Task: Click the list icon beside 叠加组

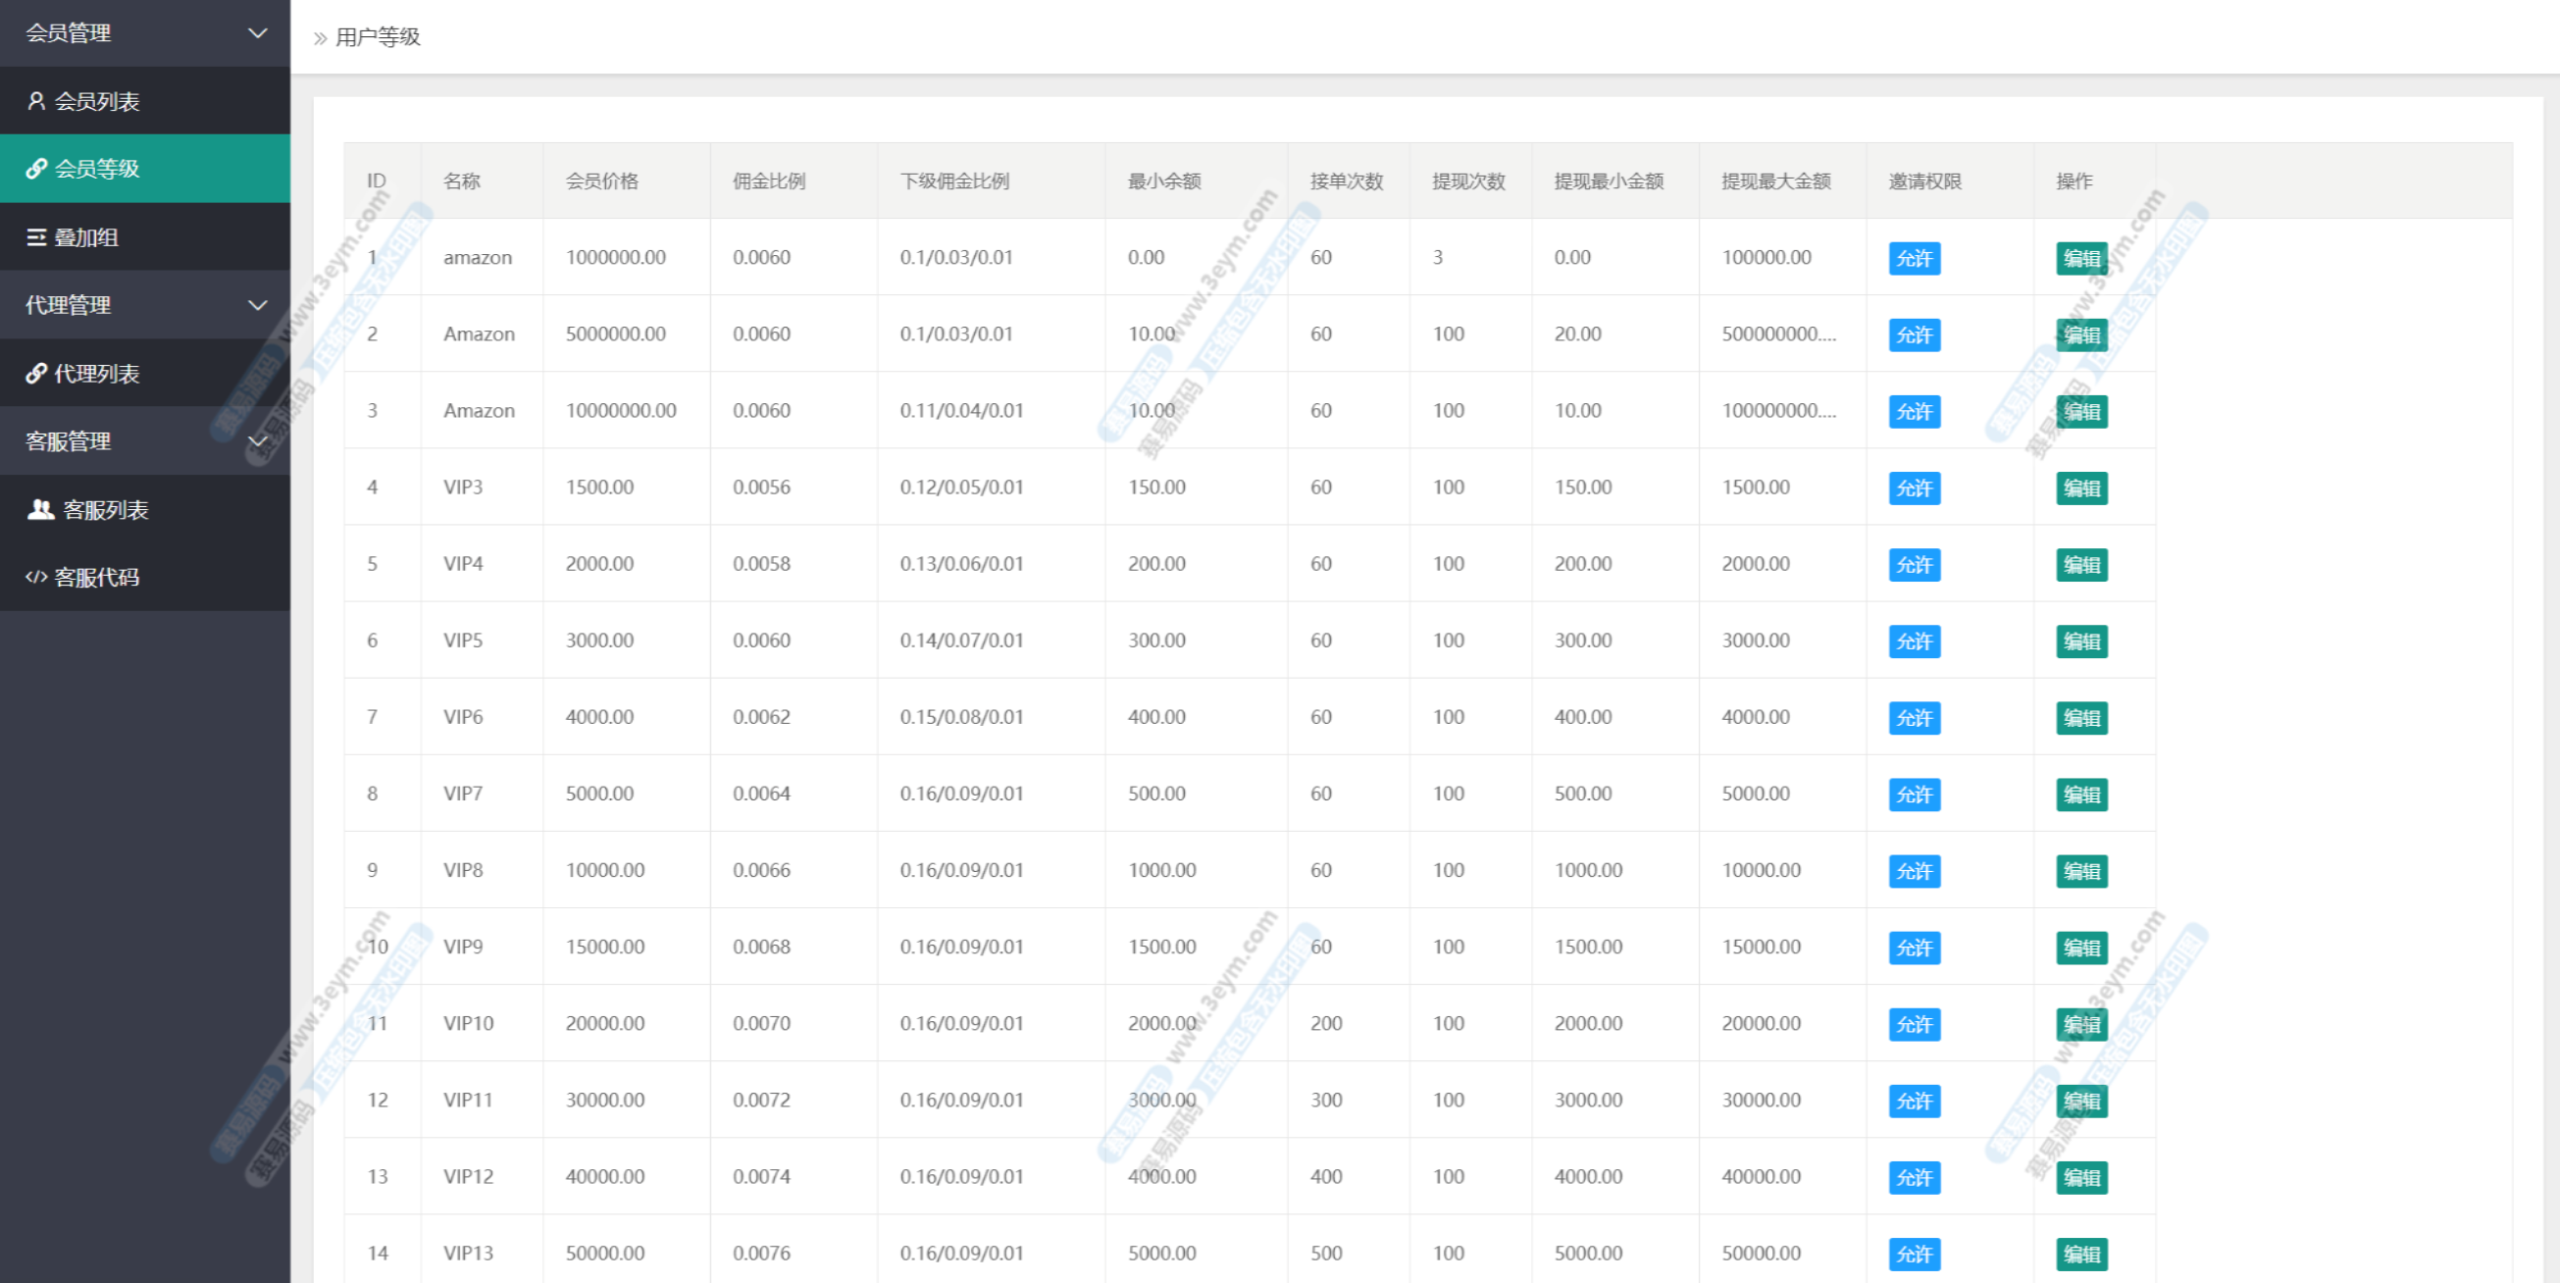Action: click(36, 237)
